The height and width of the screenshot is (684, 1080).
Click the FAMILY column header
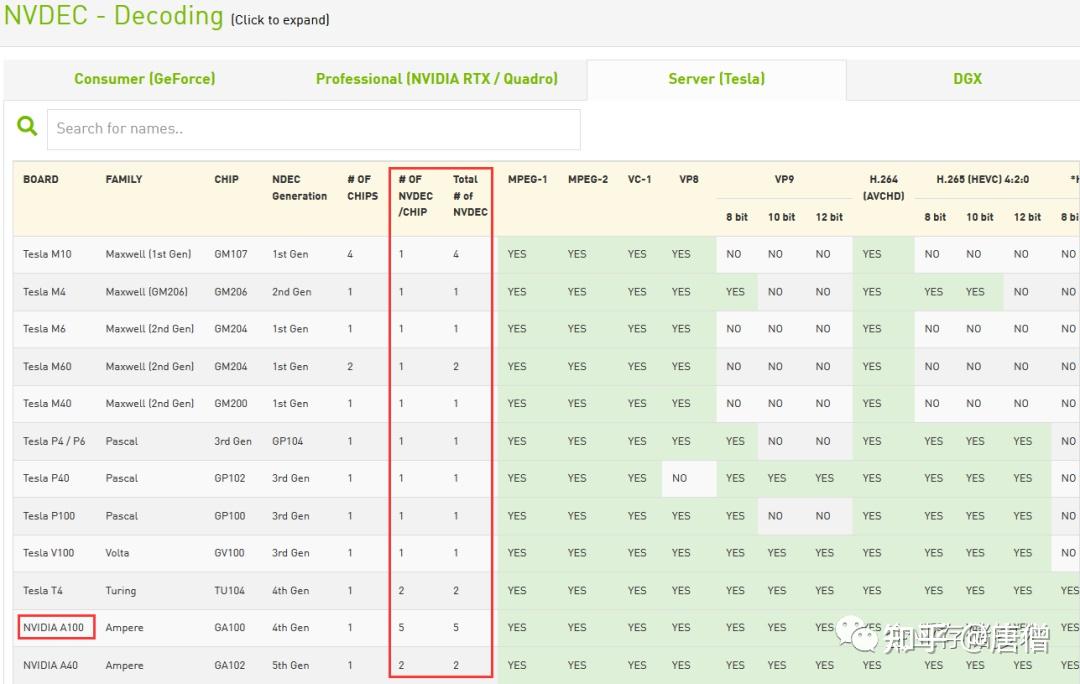[x=124, y=179]
